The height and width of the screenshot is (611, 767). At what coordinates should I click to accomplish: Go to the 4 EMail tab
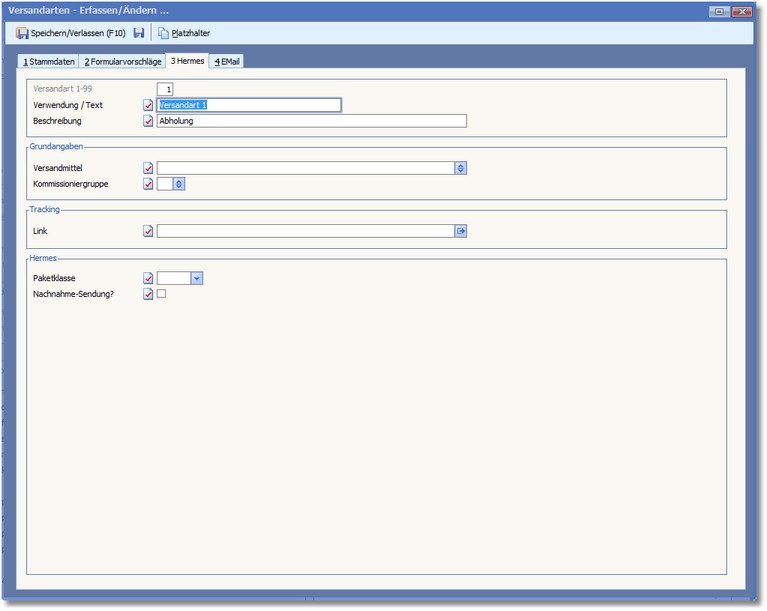[x=227, y=61]
